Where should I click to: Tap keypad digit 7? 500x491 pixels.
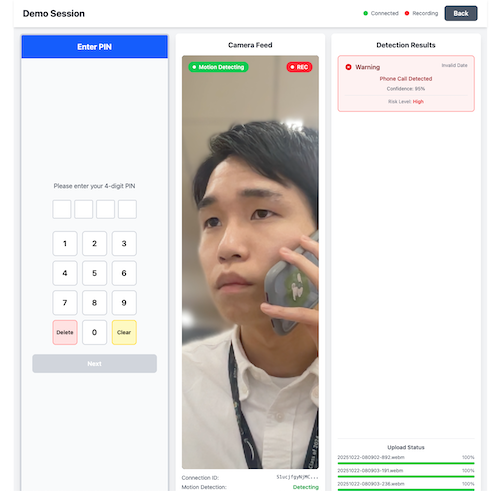[65, 303]
